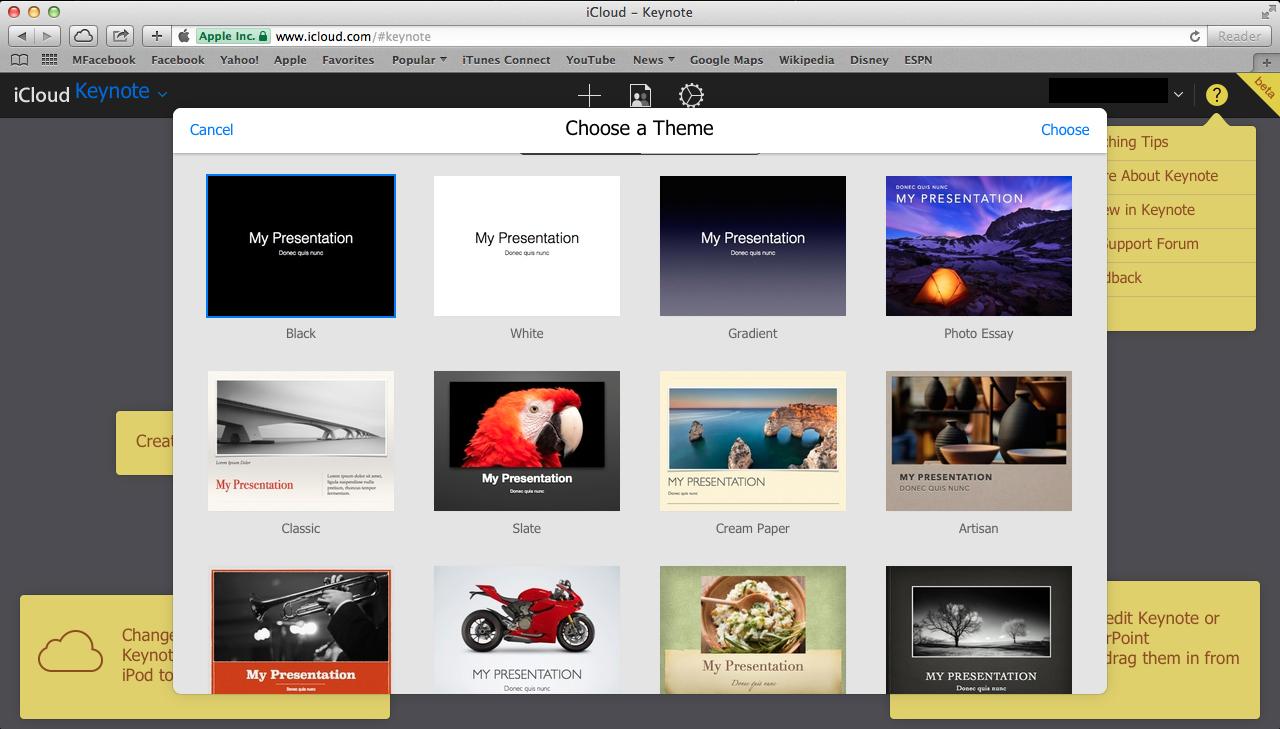Viewport: 1280px width, 729px height.
Task: Click the Keynote settings gear icon
Action: click(691, 95)
